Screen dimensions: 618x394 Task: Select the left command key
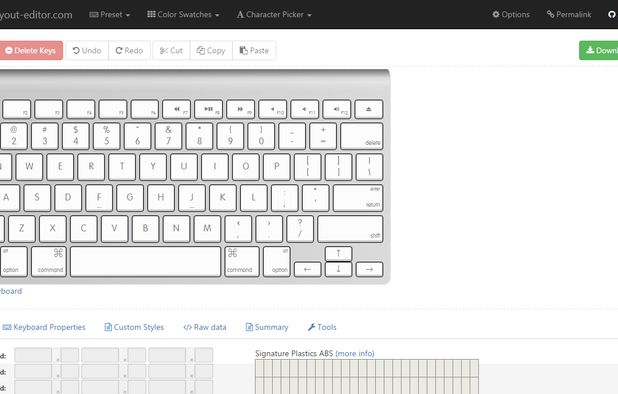coord(49,262)
